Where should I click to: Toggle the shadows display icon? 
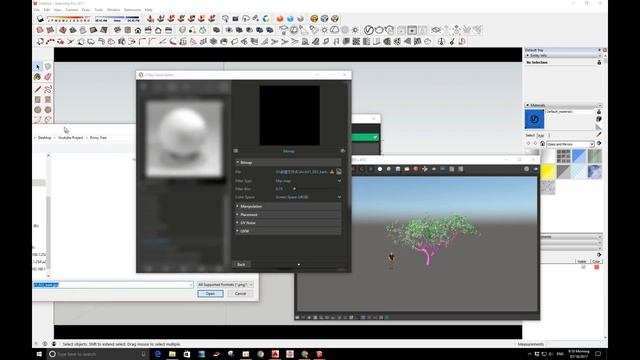(40, 19)
